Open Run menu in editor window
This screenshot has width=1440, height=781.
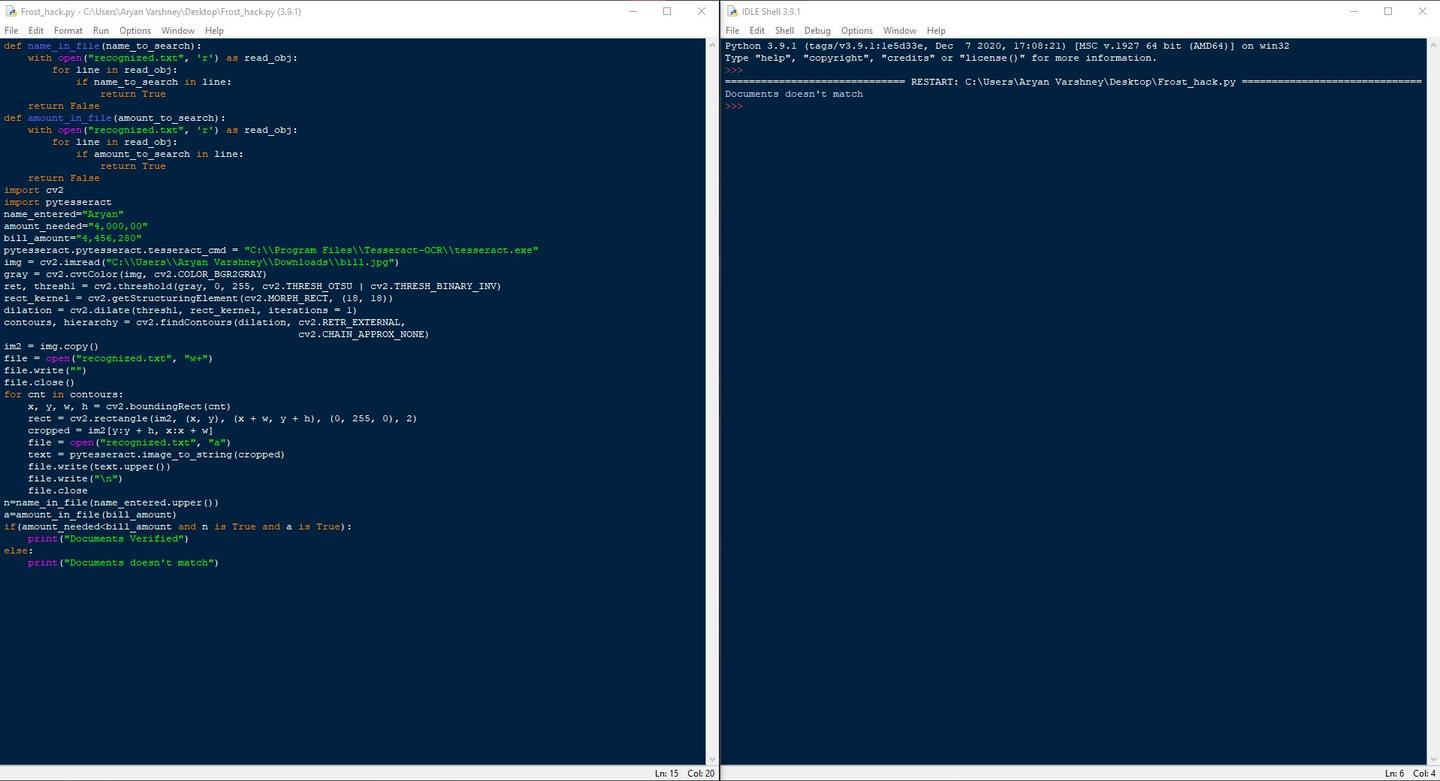tap(101, 31)
